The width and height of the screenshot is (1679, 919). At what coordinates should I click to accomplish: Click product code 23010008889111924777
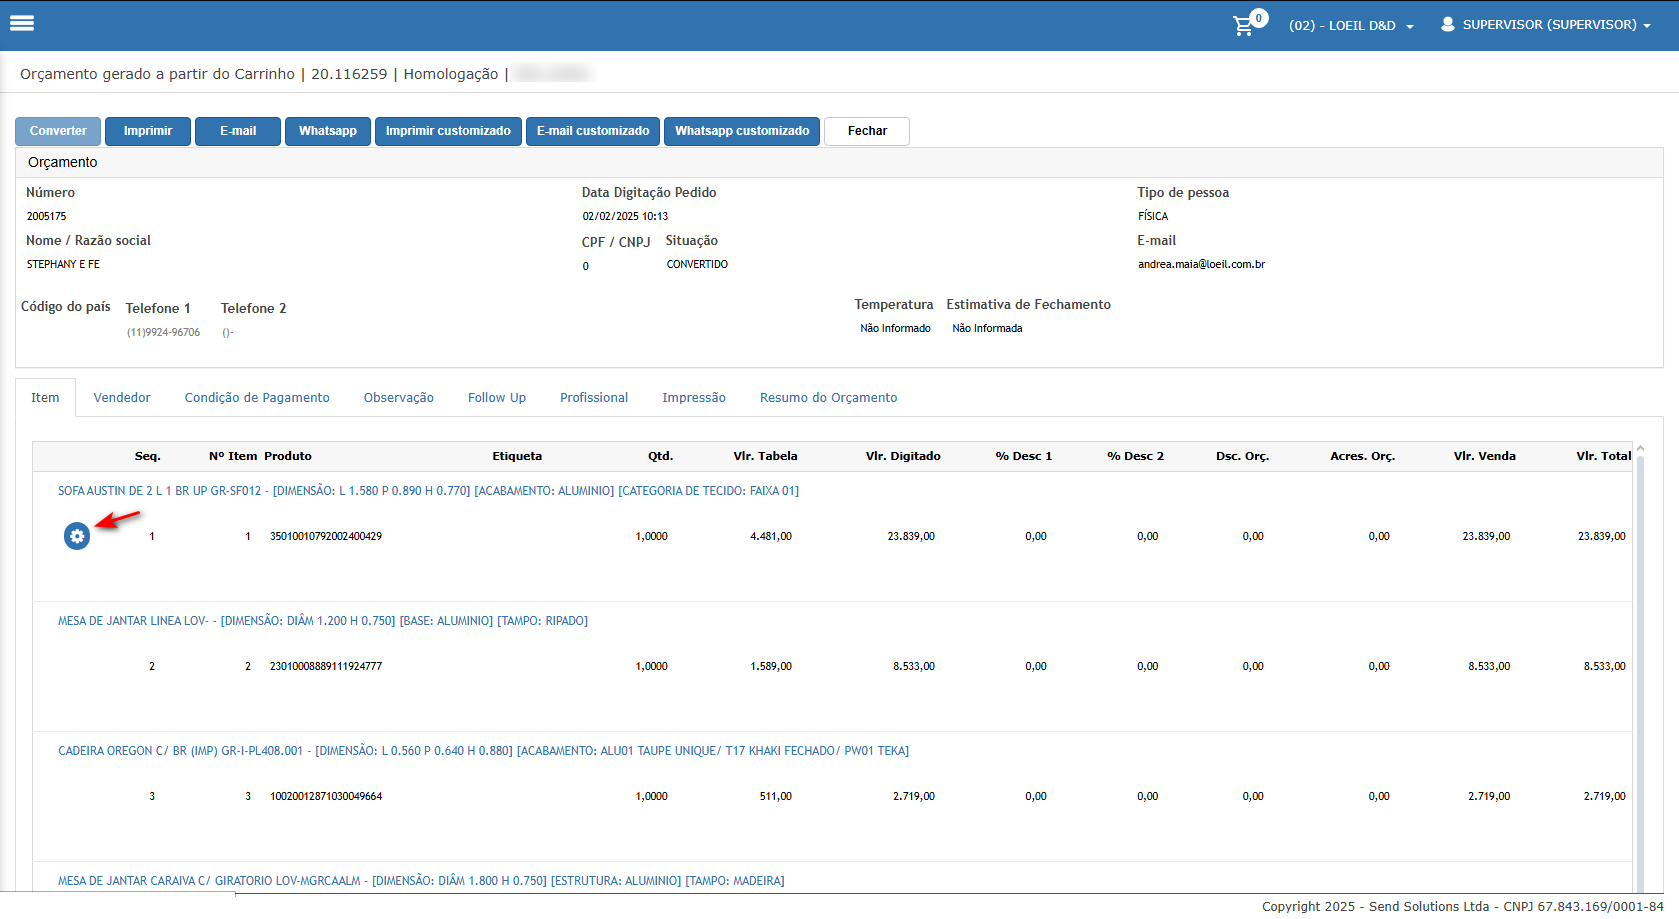326,667
